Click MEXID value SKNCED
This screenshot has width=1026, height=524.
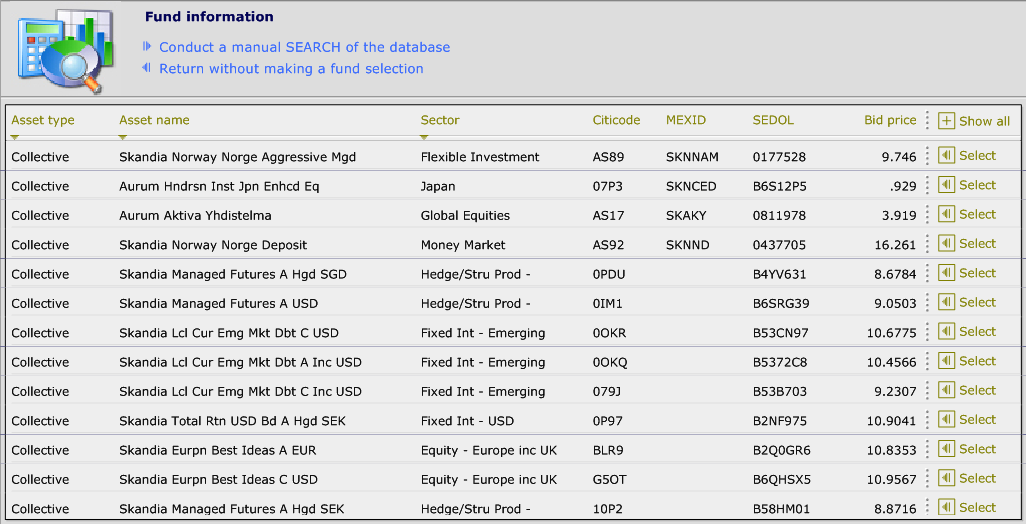pos(691,186)
